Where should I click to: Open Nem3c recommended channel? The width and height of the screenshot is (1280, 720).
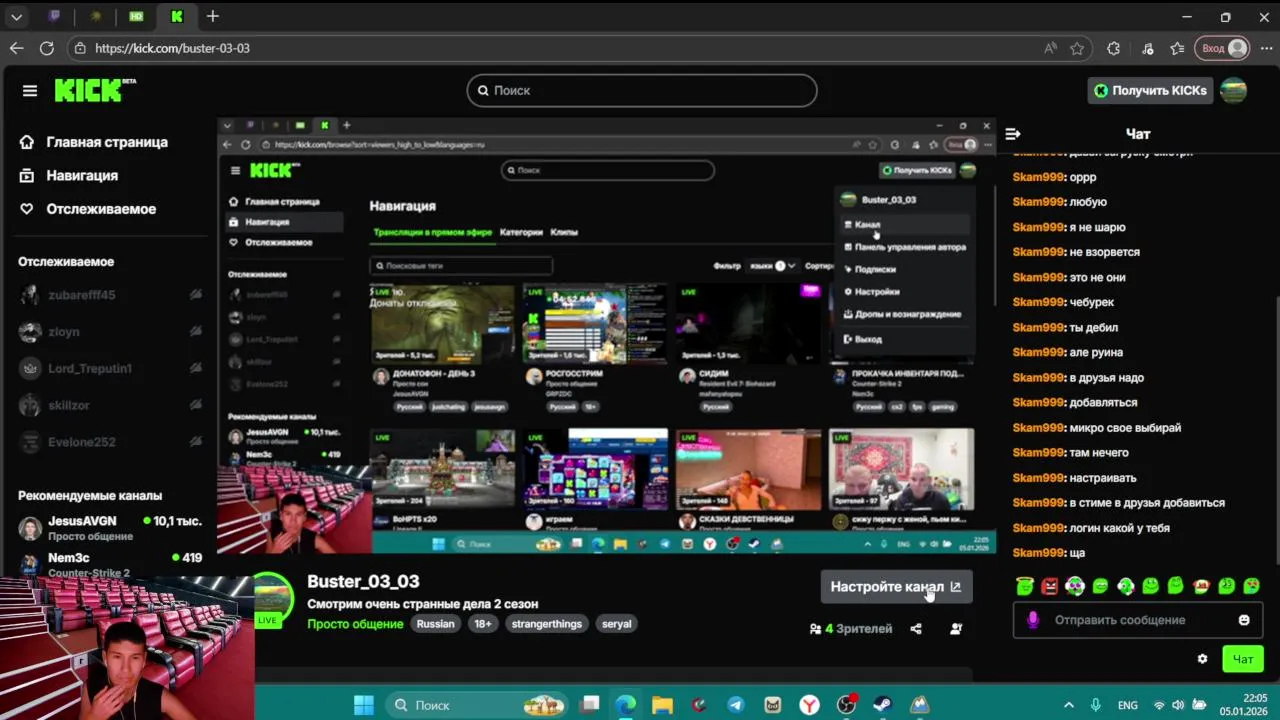point(111,563)
